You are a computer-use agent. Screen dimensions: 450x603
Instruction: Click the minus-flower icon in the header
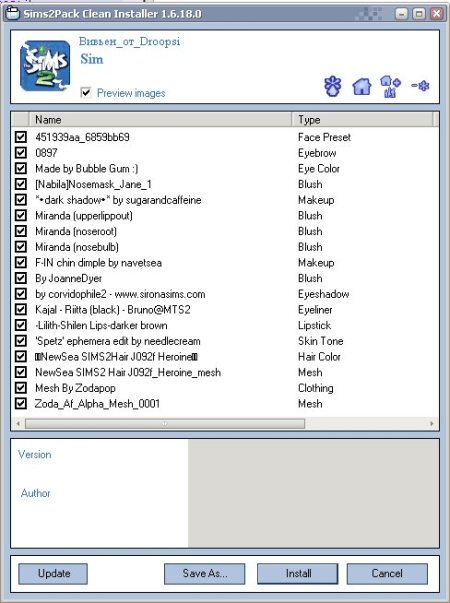coord(420,85)
